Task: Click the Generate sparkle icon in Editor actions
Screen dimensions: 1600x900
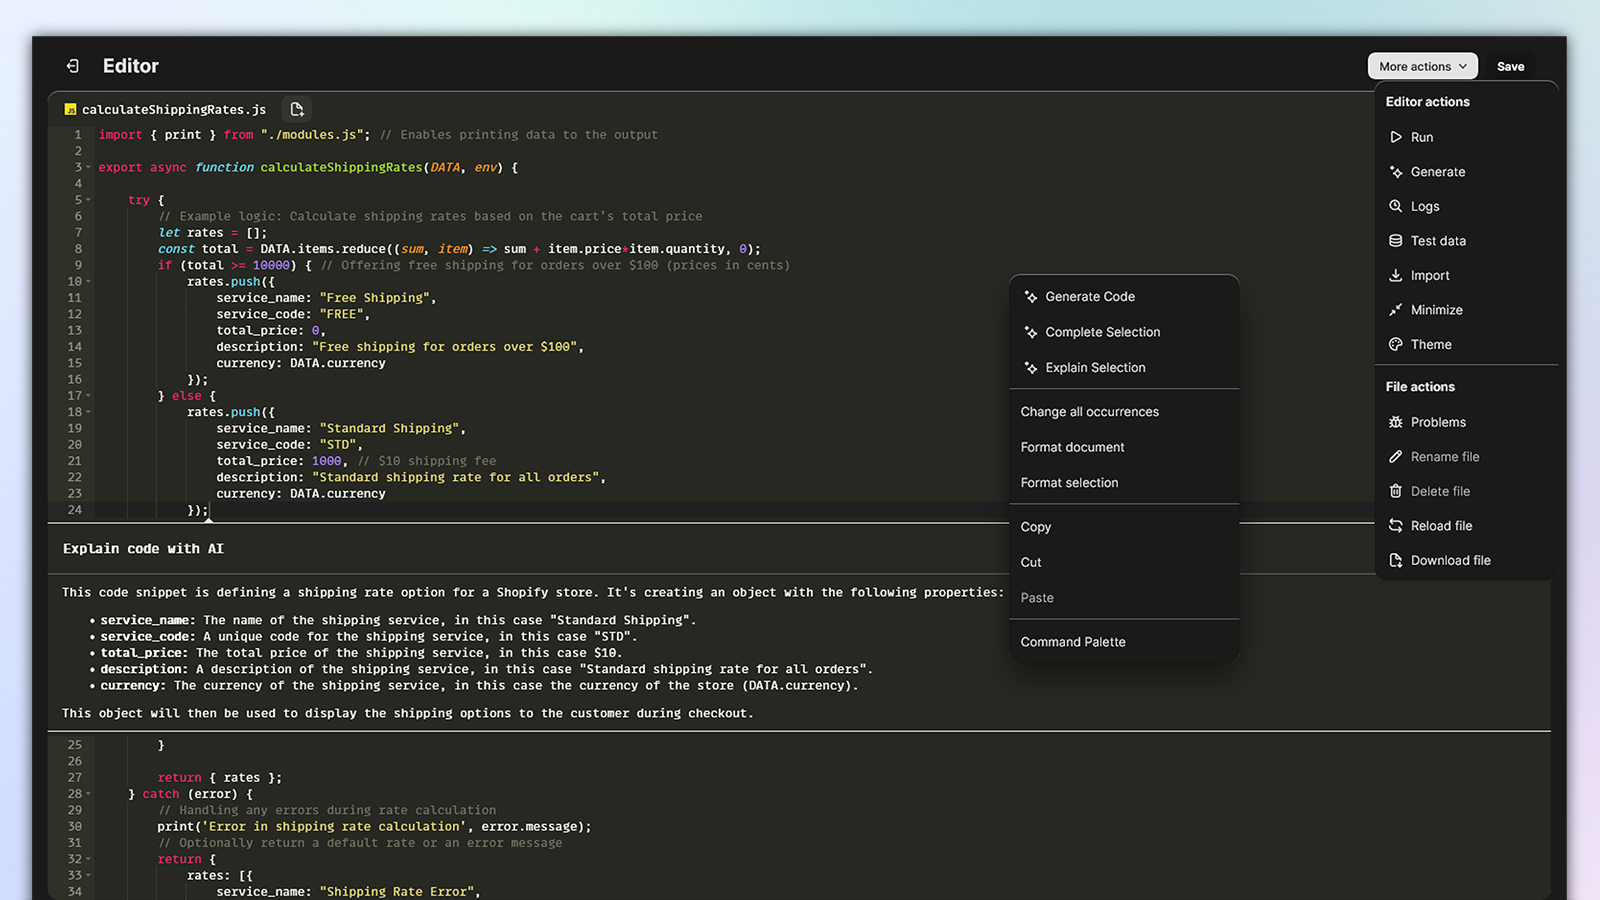Action: click(x=1396, y=172)
